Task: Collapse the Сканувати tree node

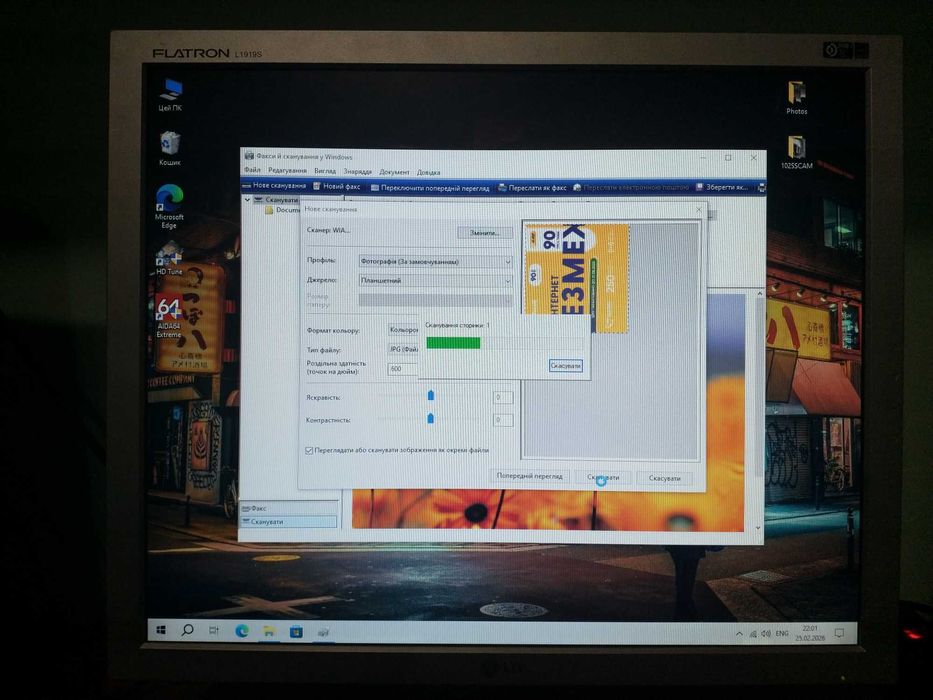Action: (248, 200)
